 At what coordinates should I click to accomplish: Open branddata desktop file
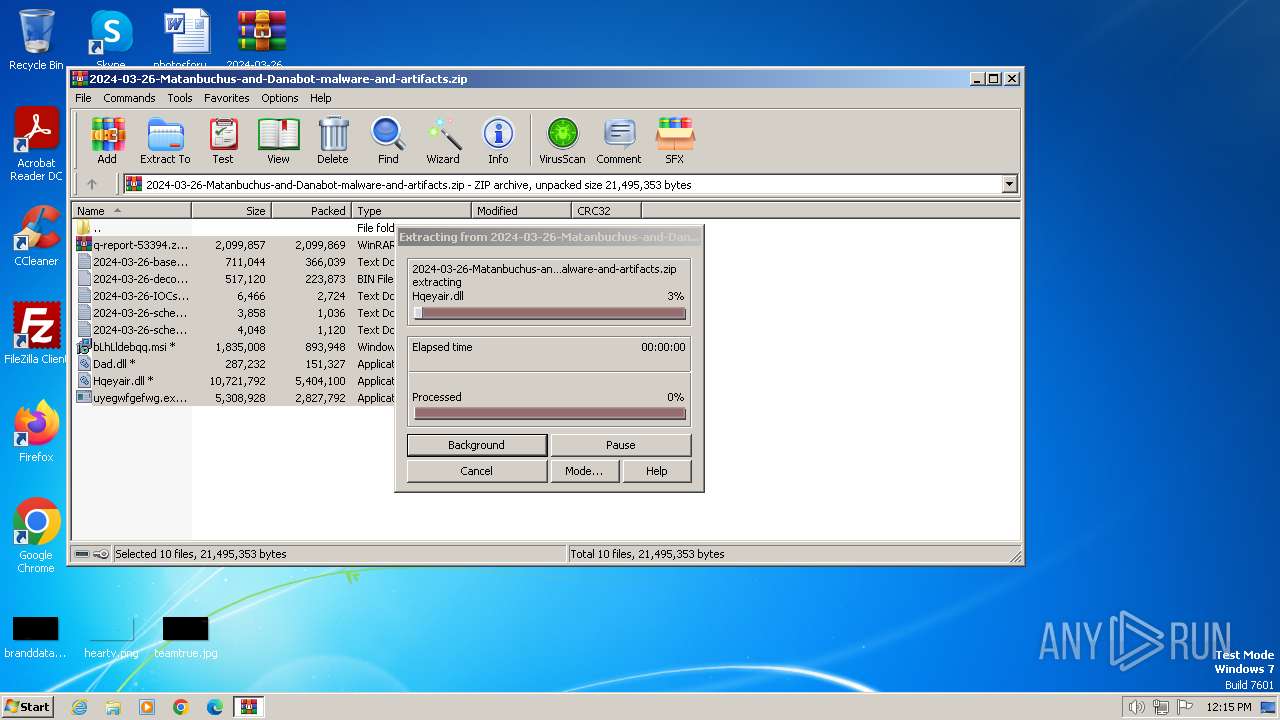tap(36, 638)
